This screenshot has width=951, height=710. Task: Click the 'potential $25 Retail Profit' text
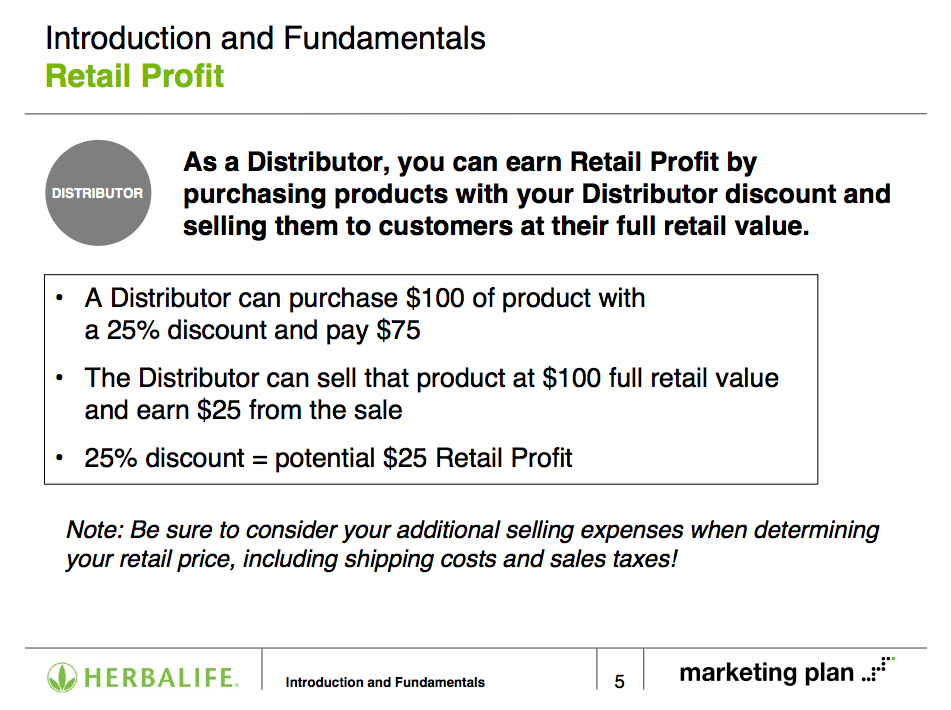point(423,458)
